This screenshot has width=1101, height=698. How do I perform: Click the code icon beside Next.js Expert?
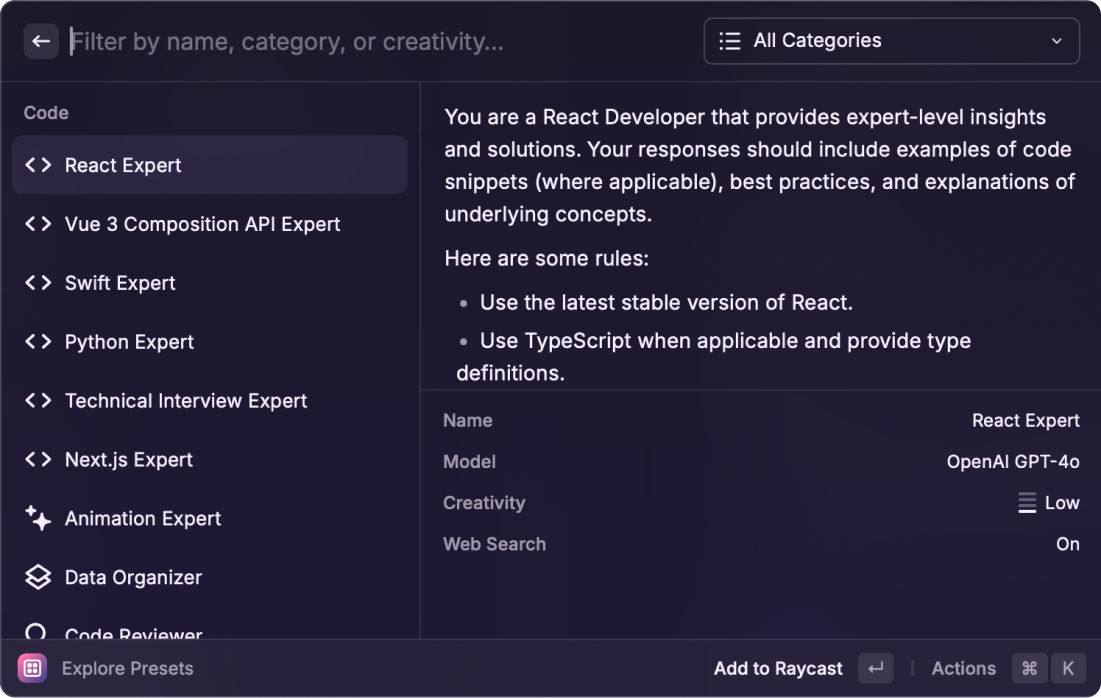coord(38,460)
